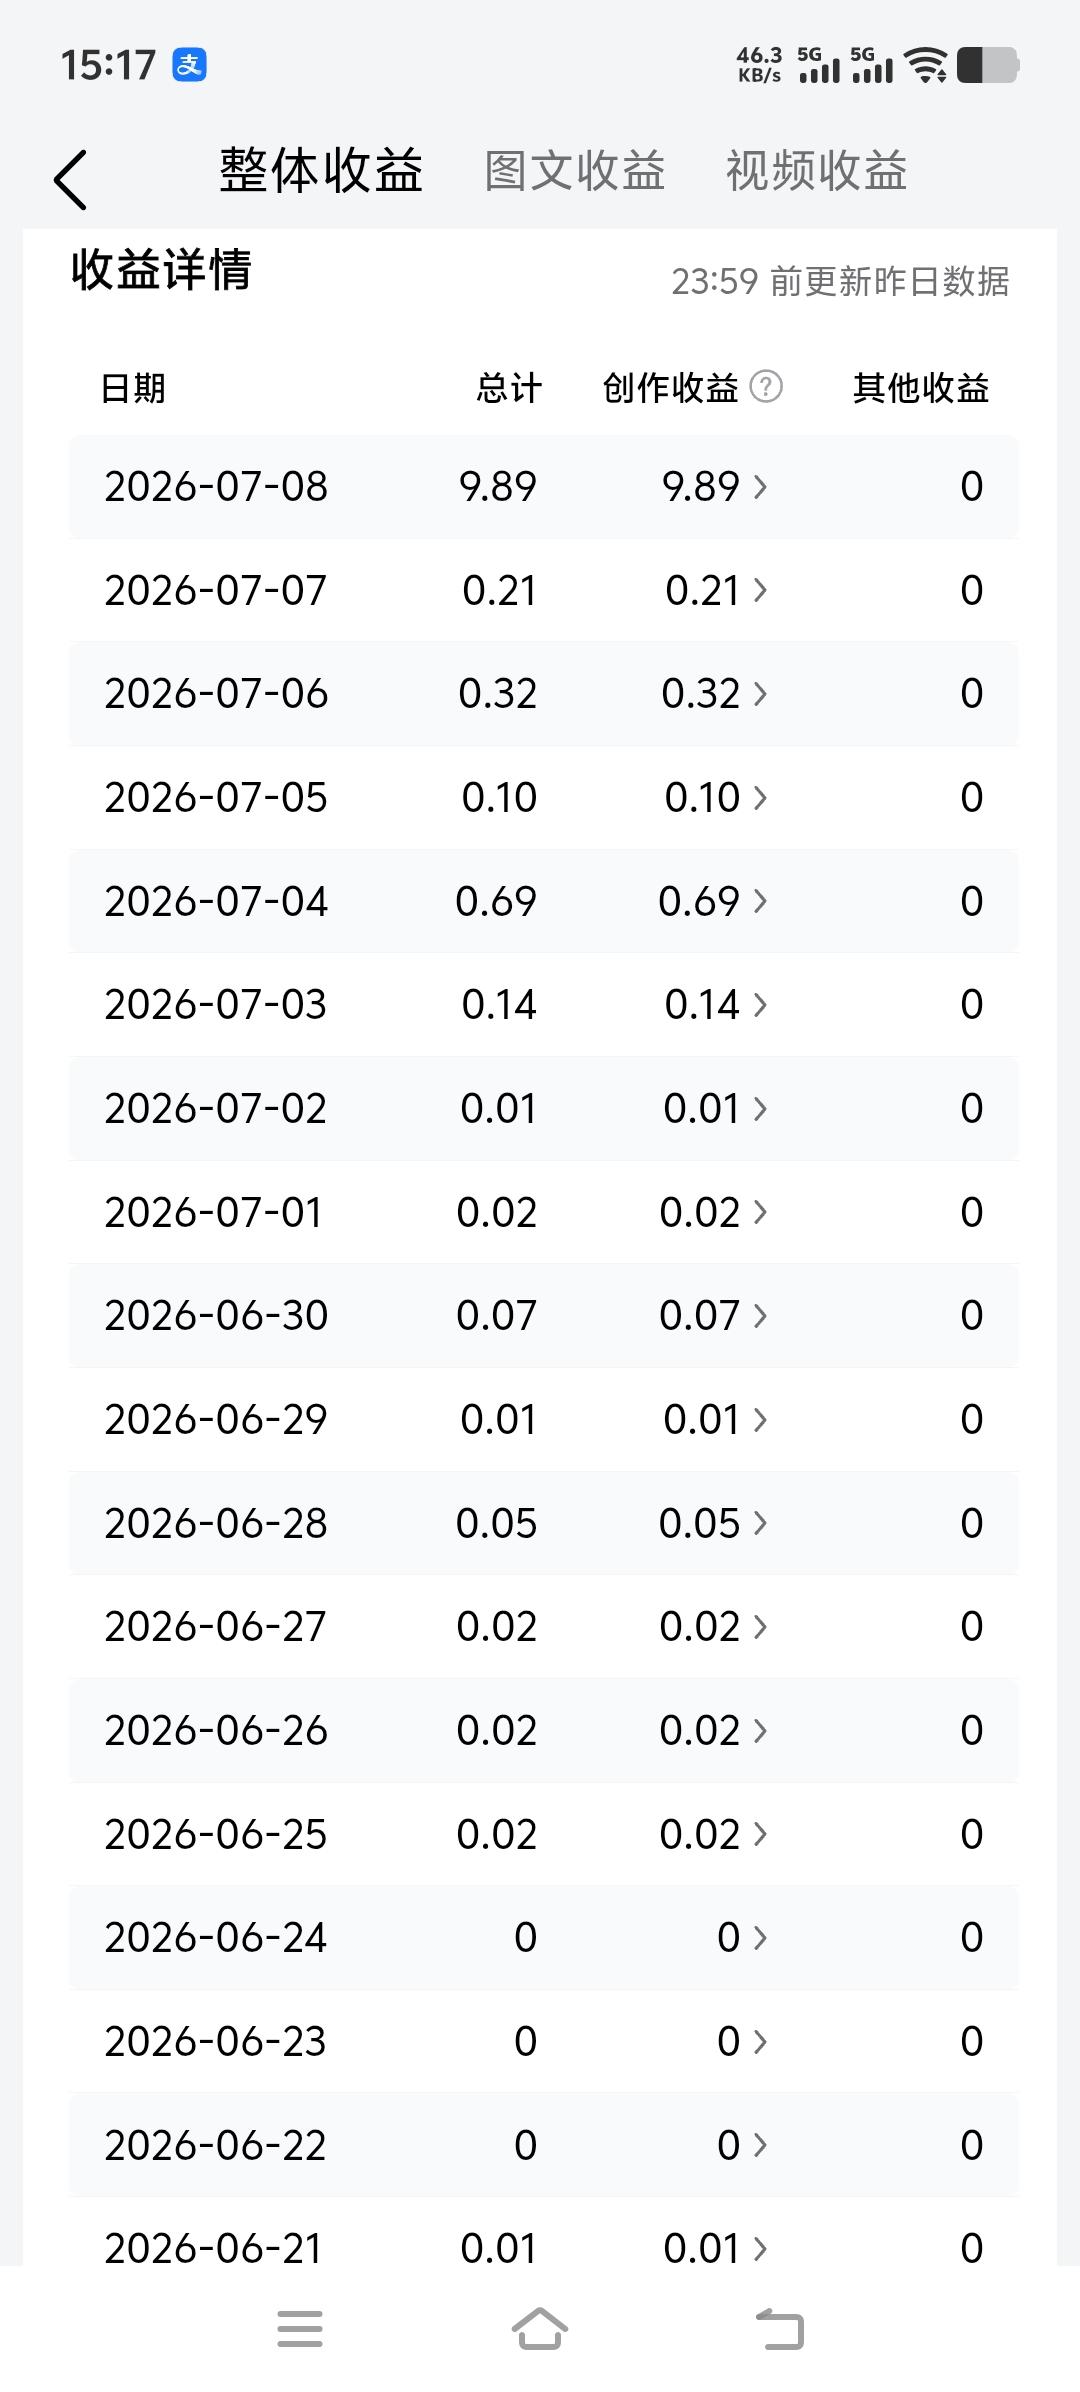Tap the Alipay icon in status bar

pos(189,65)
